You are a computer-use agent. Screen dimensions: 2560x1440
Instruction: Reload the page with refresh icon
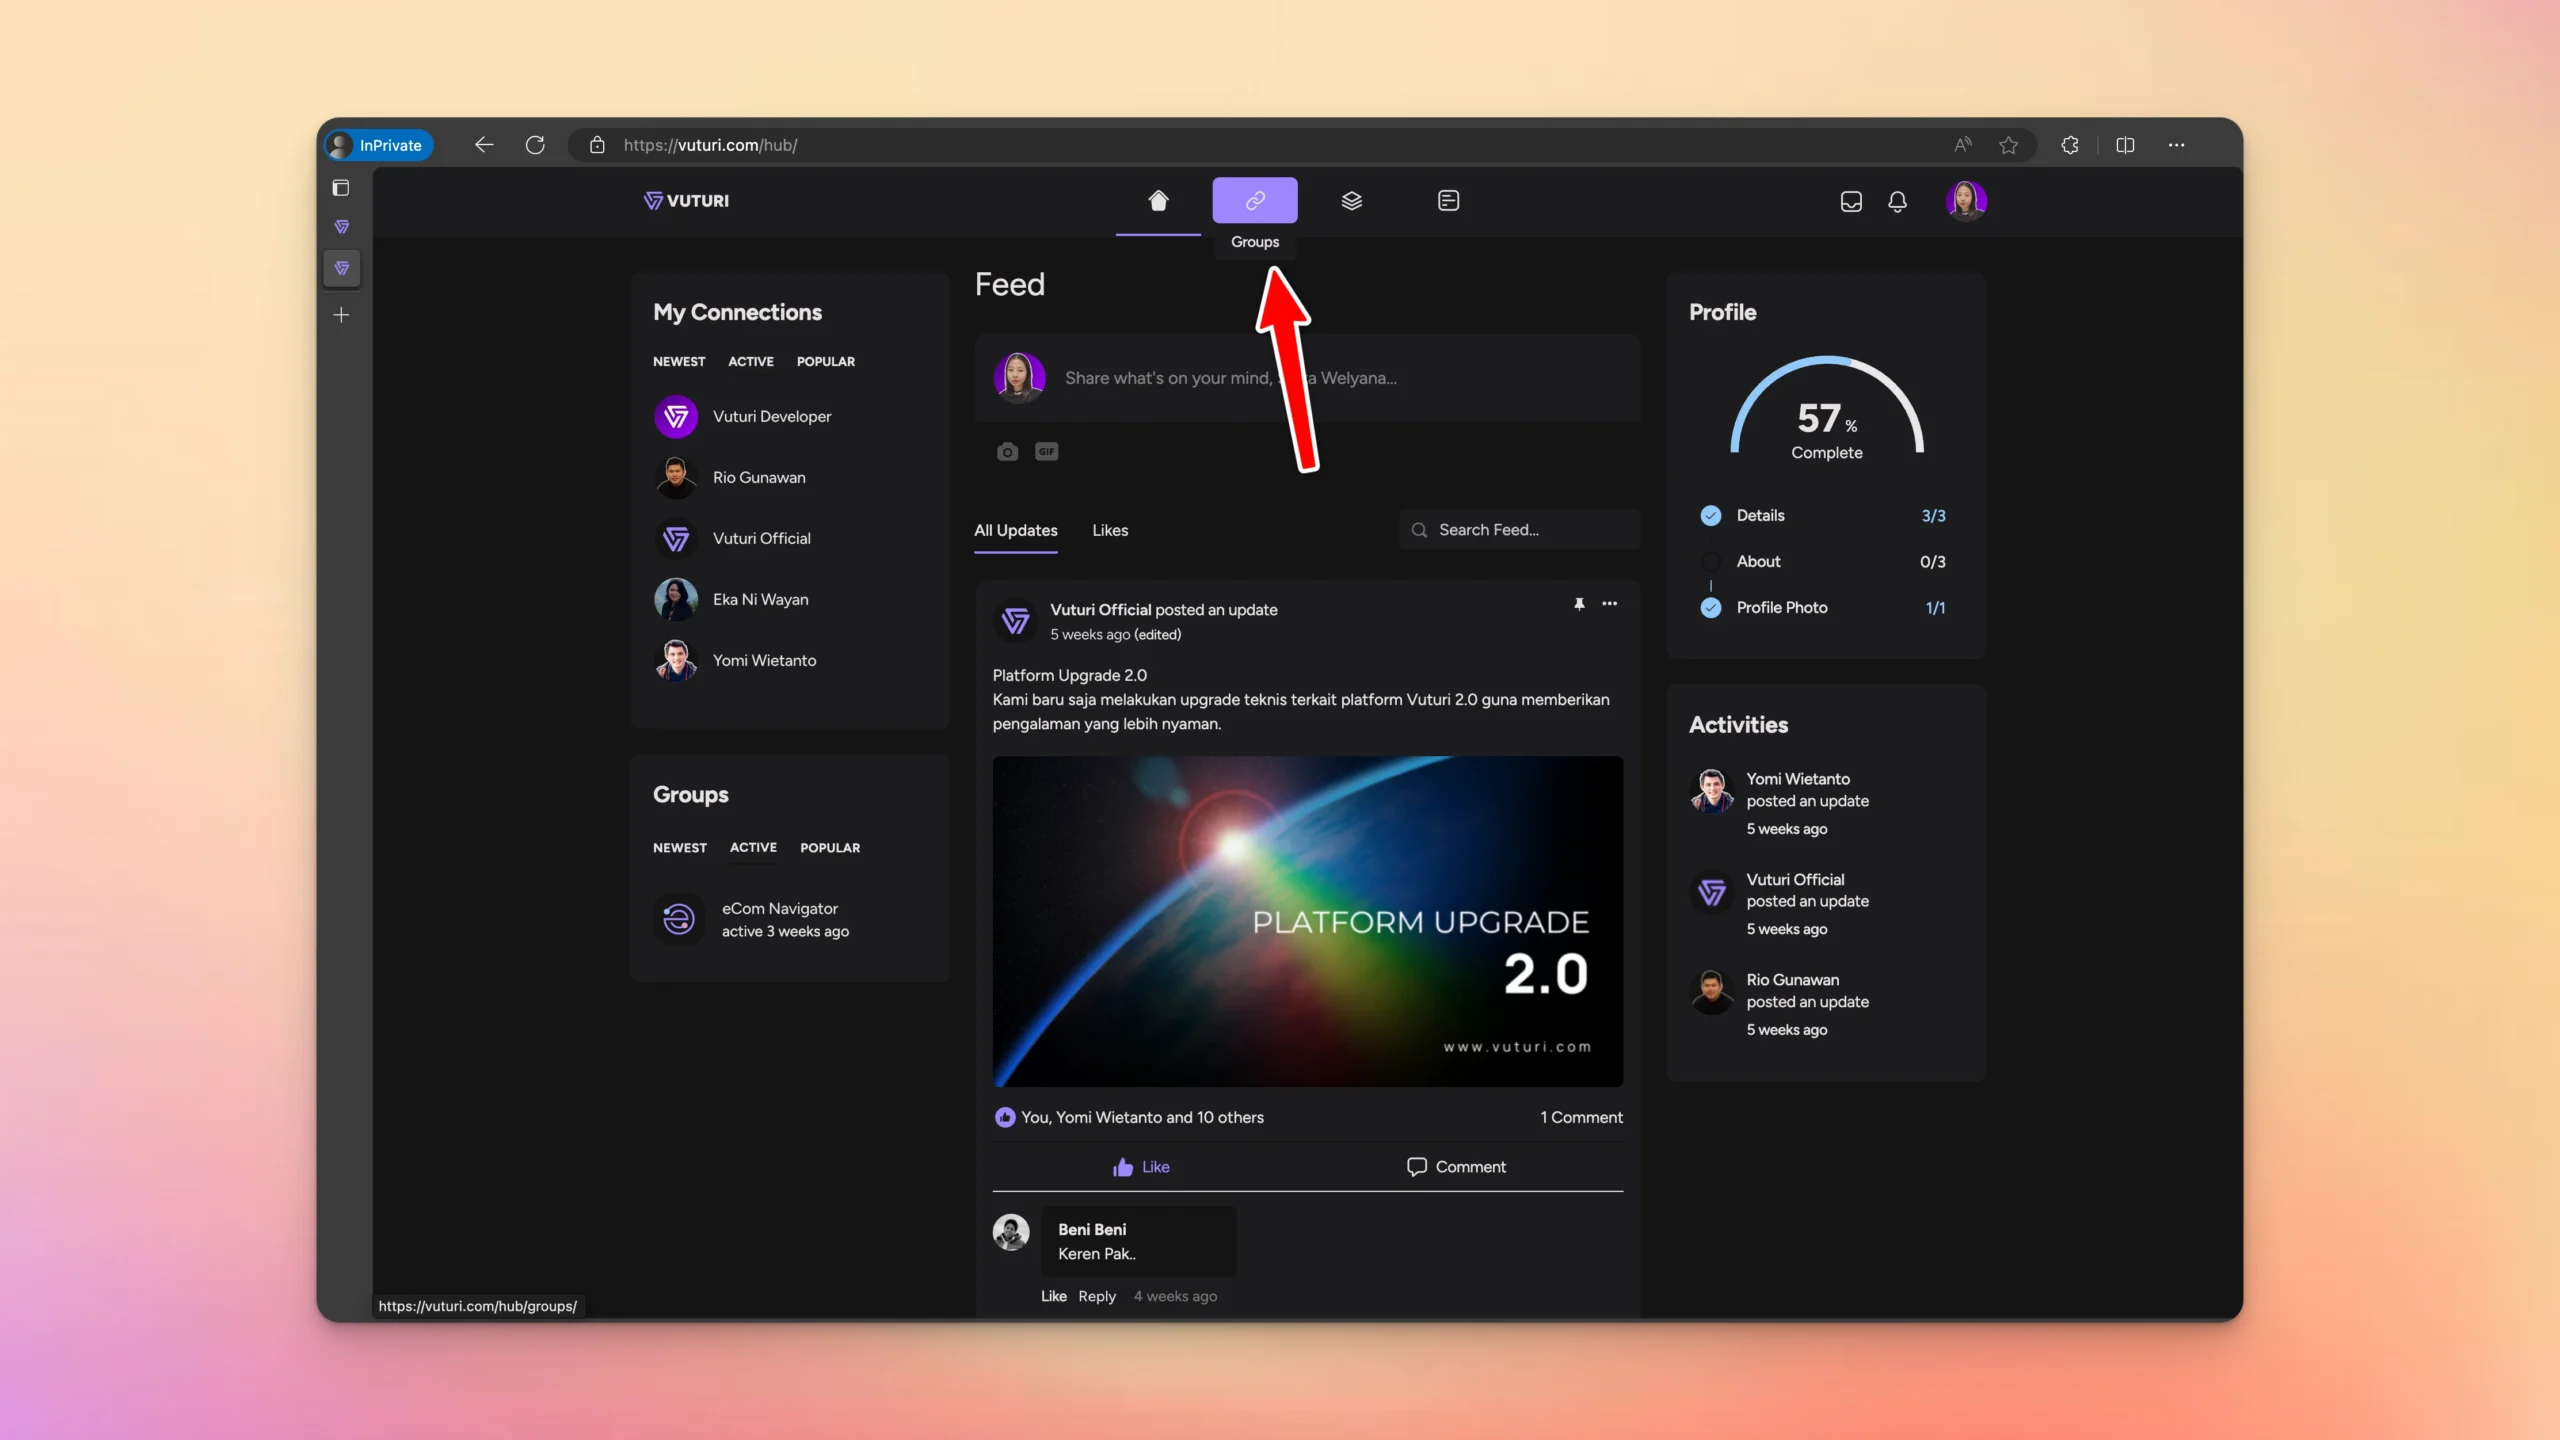[x=535, y=145]
